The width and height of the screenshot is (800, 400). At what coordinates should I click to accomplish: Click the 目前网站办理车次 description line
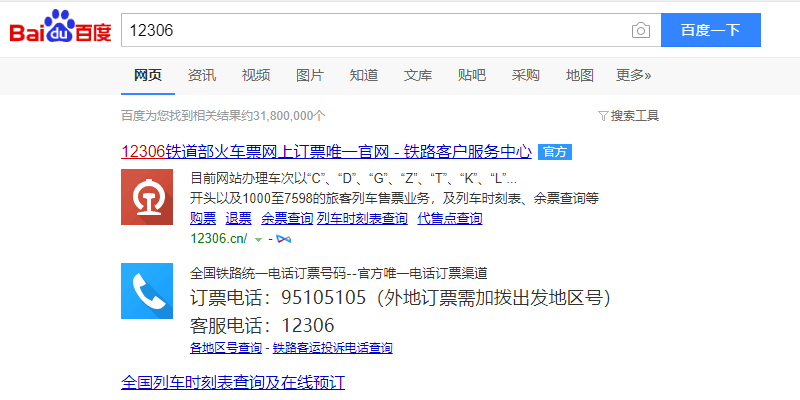pos(354,179)
